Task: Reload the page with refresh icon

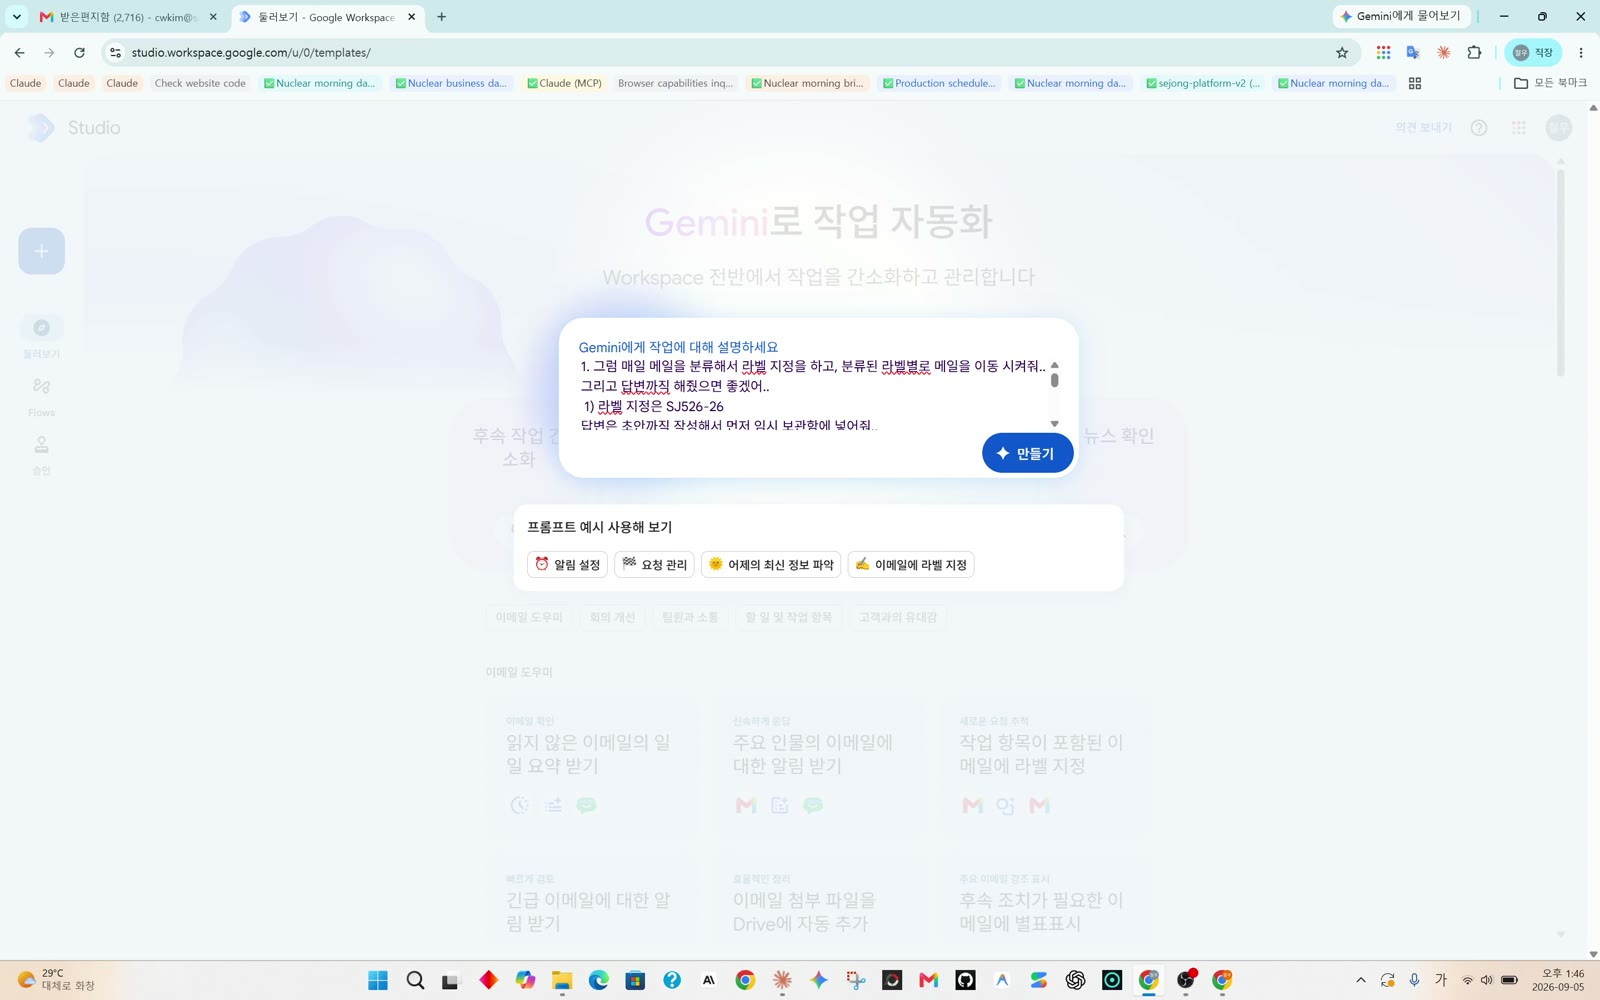Action: [79, 53]
